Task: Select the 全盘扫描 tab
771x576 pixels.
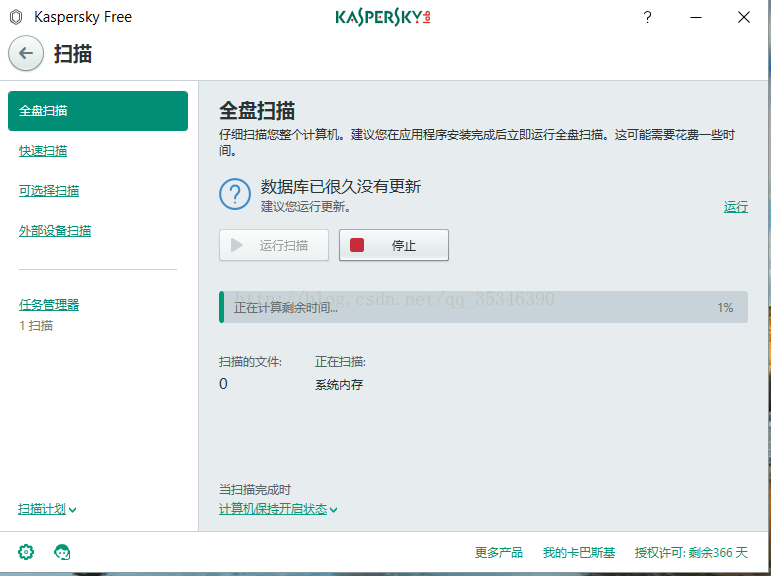Action: [98, 111]
